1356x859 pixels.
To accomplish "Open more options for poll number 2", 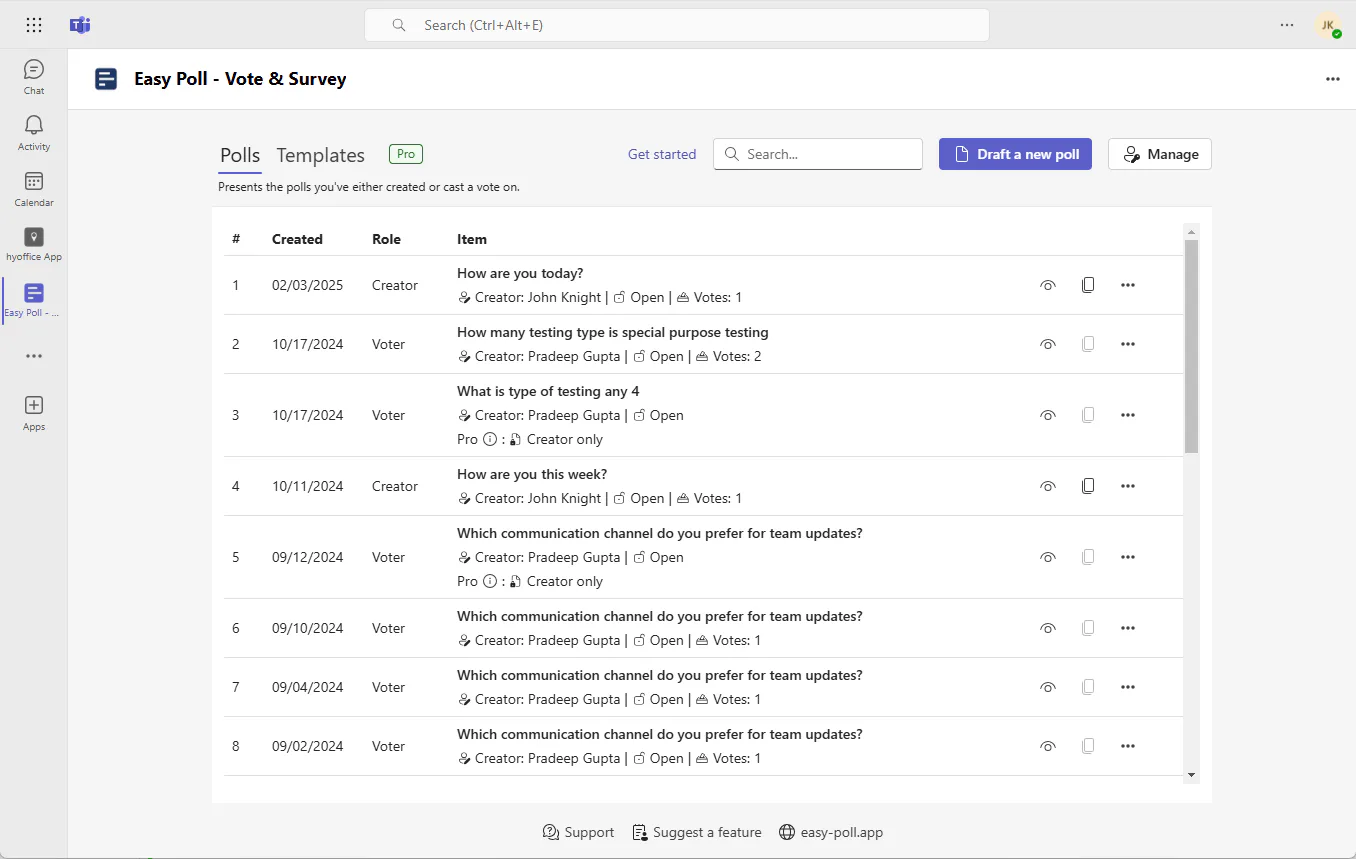I will click(1128, 344).
